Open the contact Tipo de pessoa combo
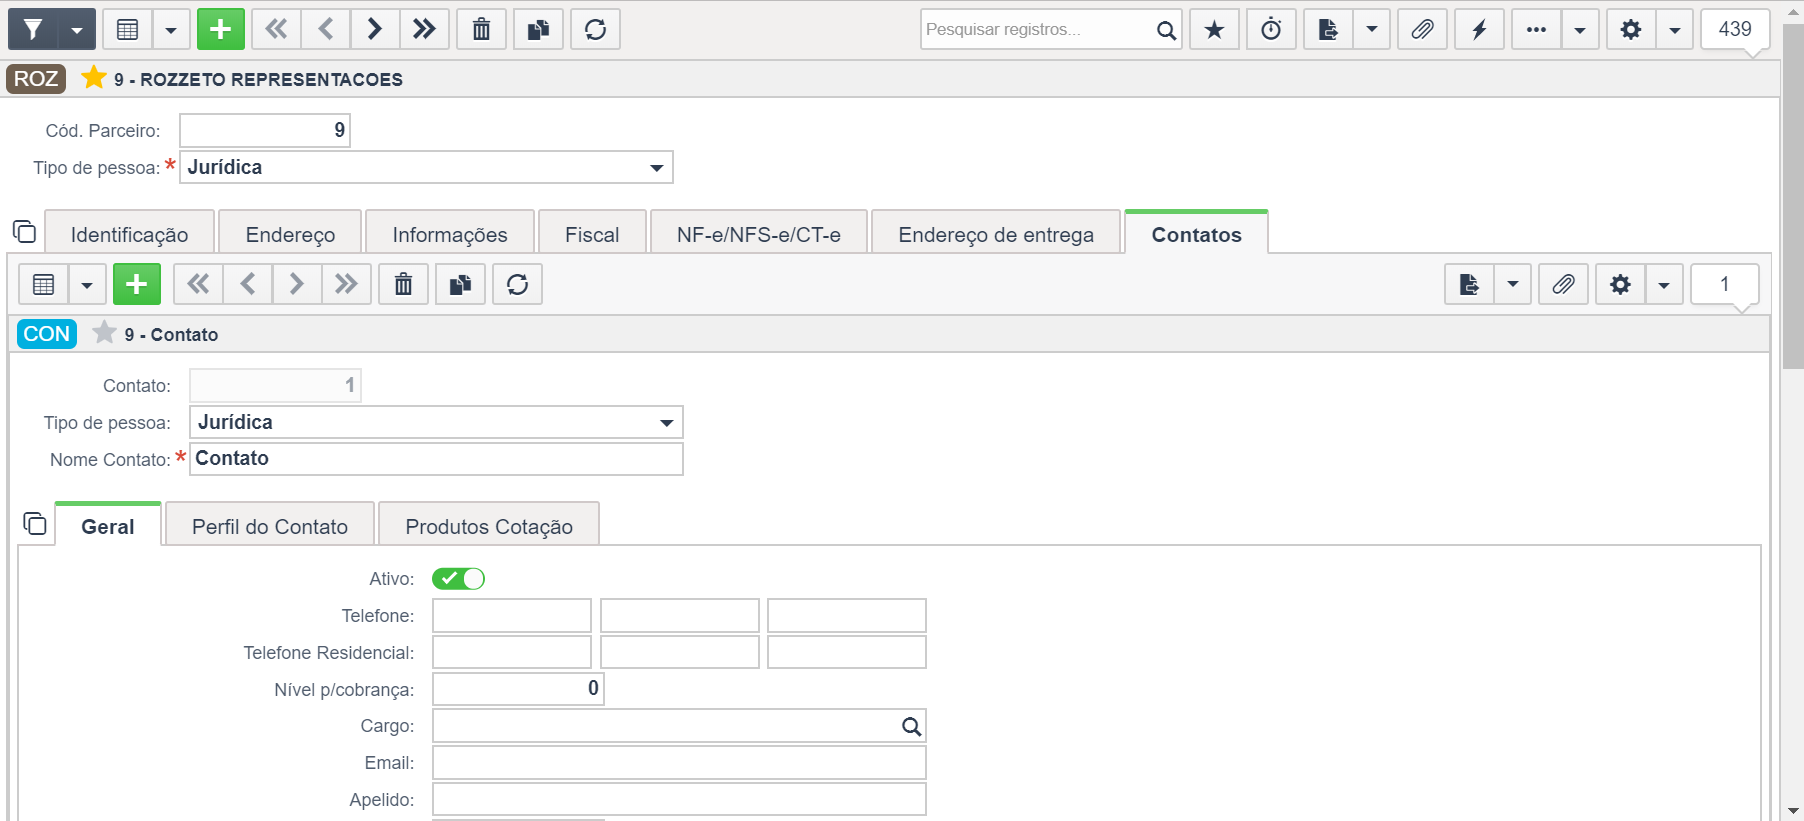Viewport: 1804px width, 821px height. tap(436, 422)
